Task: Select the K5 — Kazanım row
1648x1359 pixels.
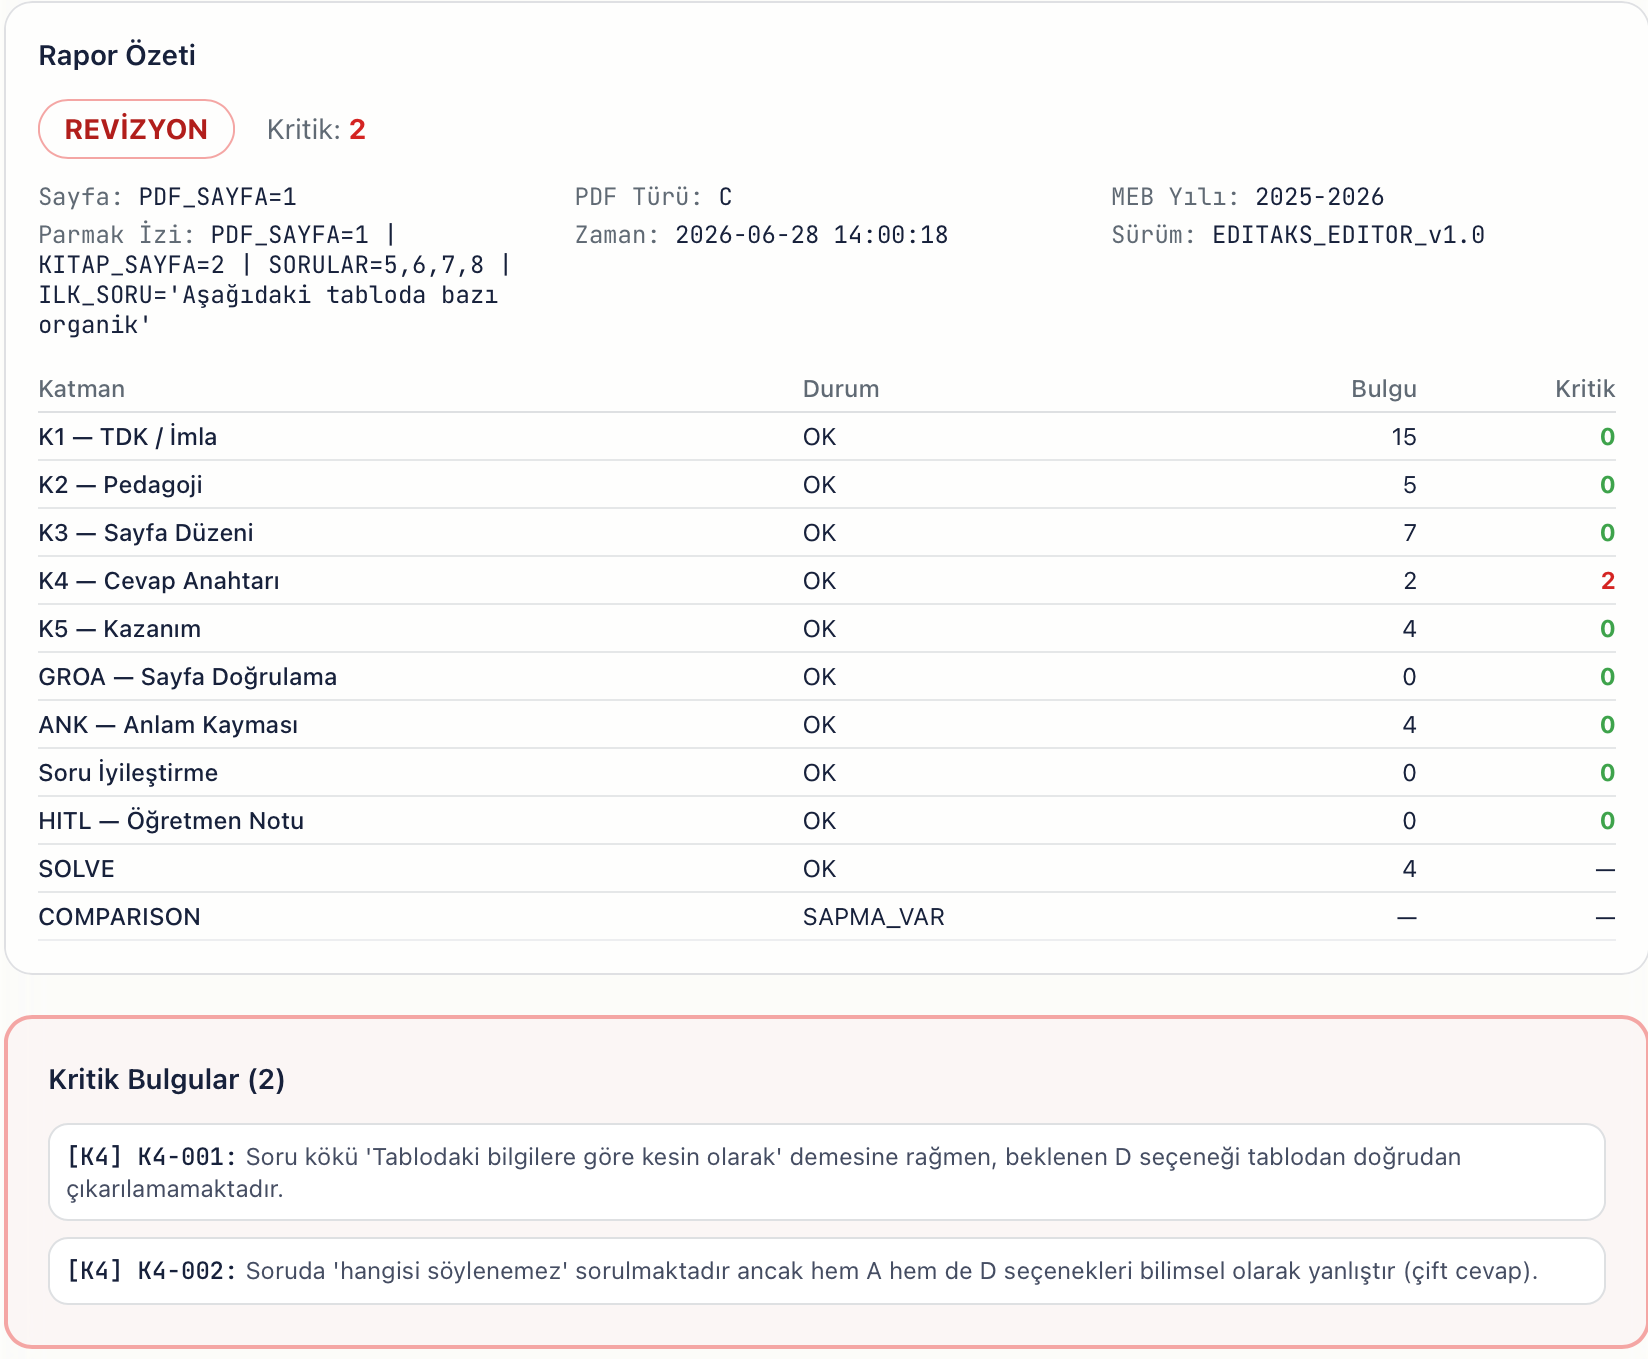Action: (827, 629)
